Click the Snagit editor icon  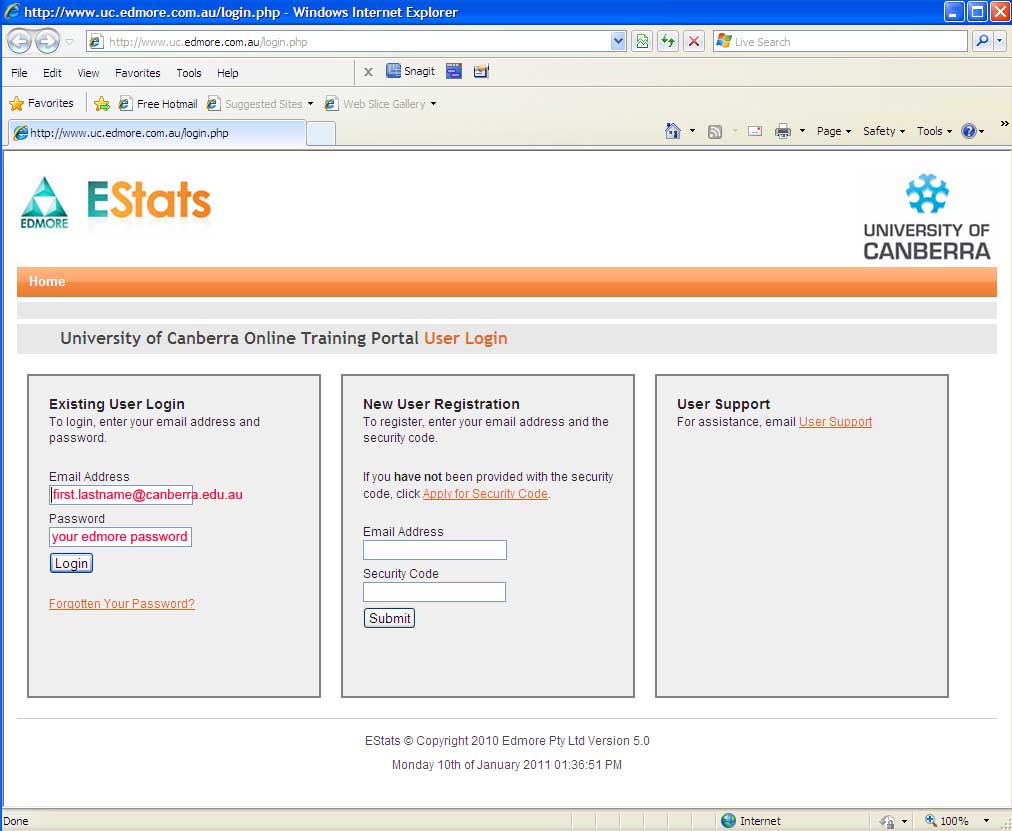tap(481, 71)
